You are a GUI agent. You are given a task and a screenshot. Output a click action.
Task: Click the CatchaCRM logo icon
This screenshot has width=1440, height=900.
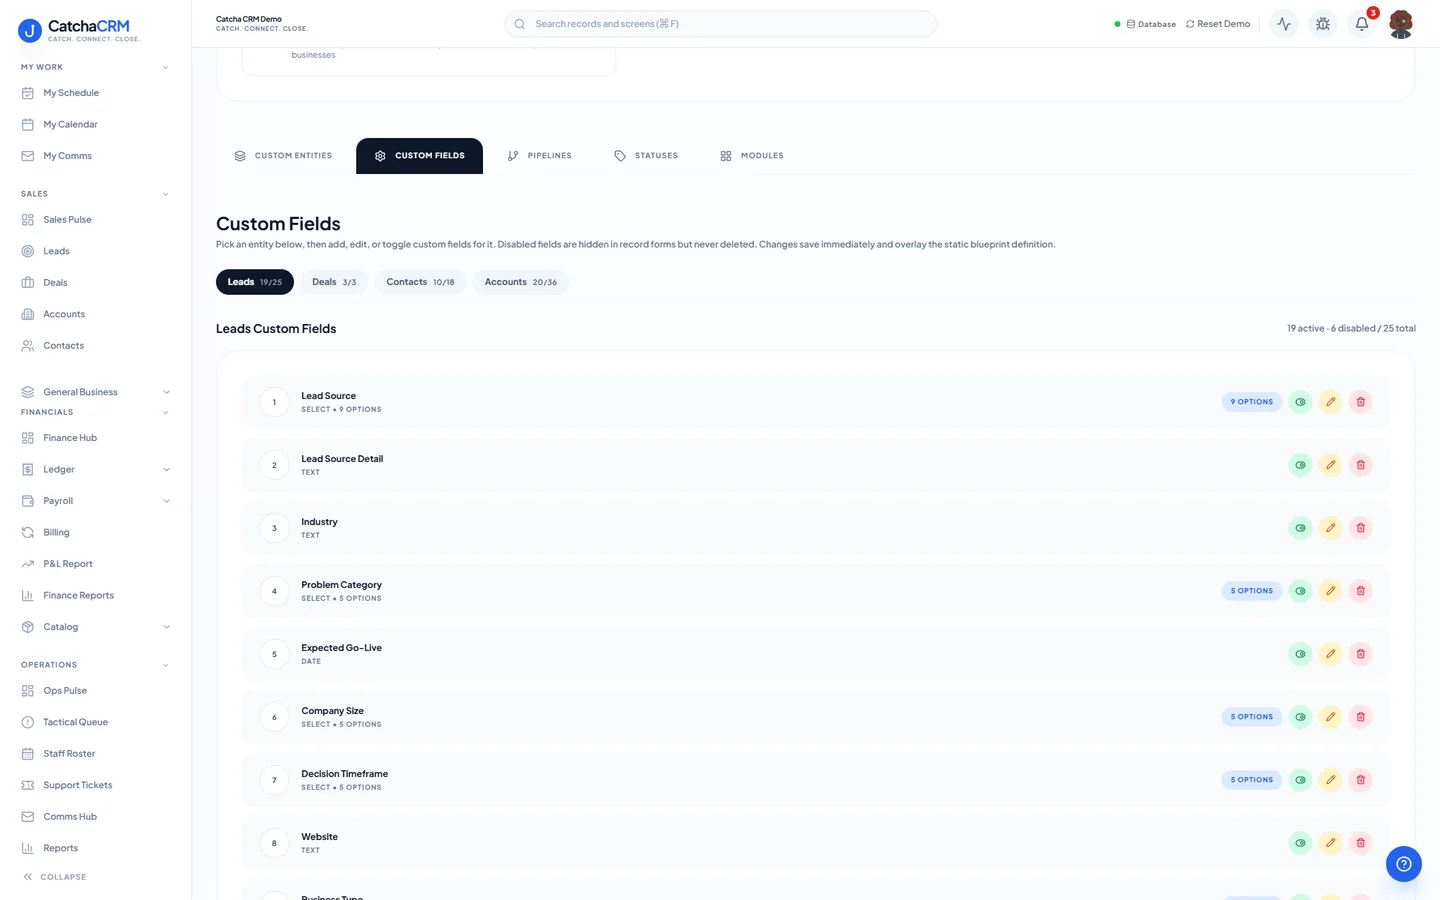pos(30,31)
